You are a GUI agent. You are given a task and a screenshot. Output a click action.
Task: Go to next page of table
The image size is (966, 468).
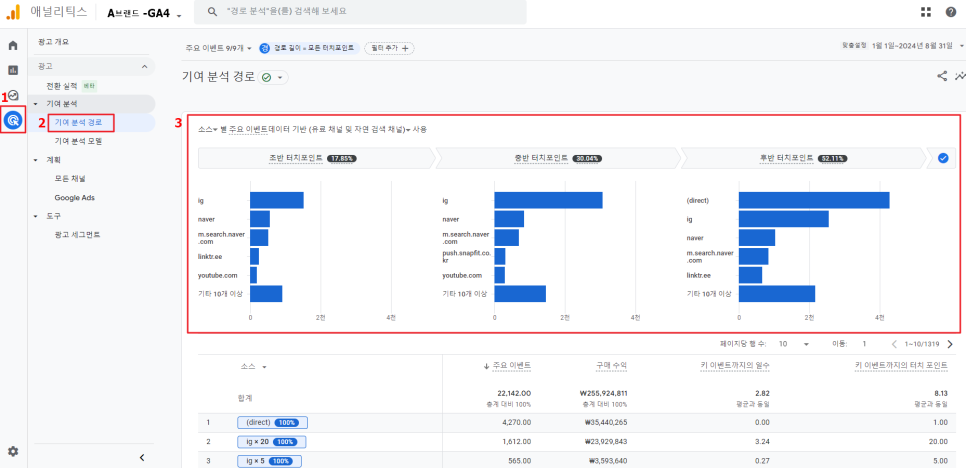coord(950,344)
